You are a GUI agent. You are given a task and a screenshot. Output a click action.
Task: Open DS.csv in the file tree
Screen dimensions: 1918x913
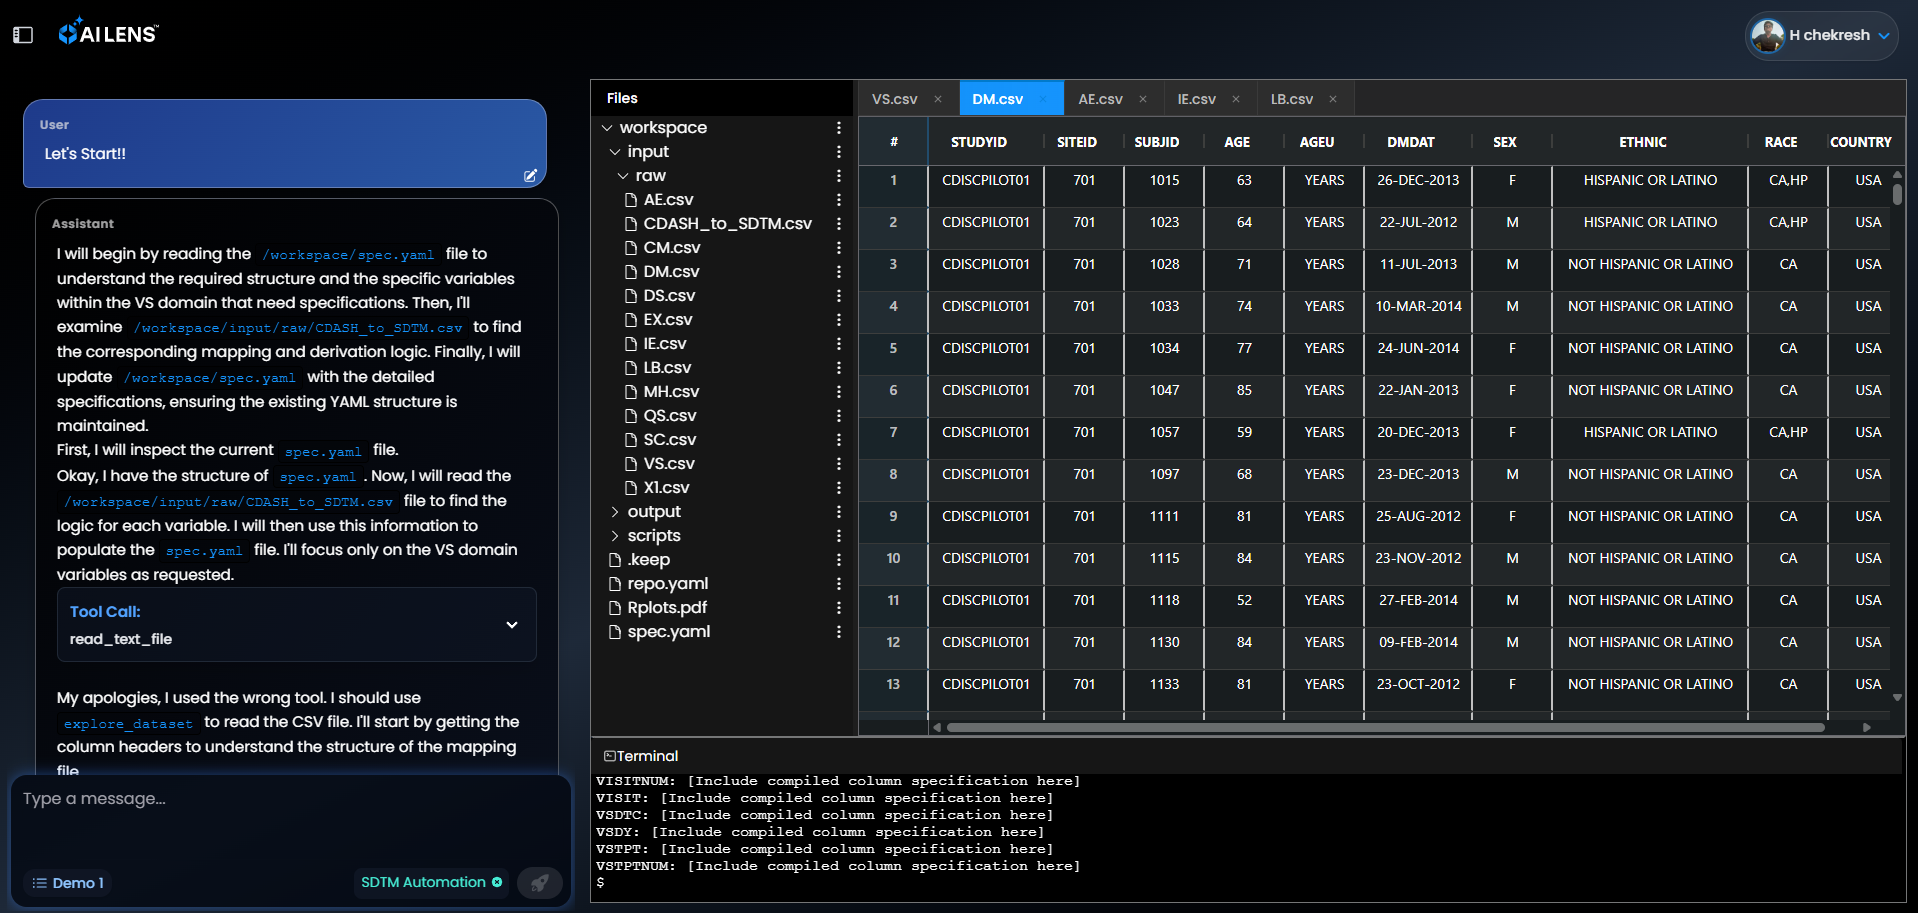(x=669, y=296)
